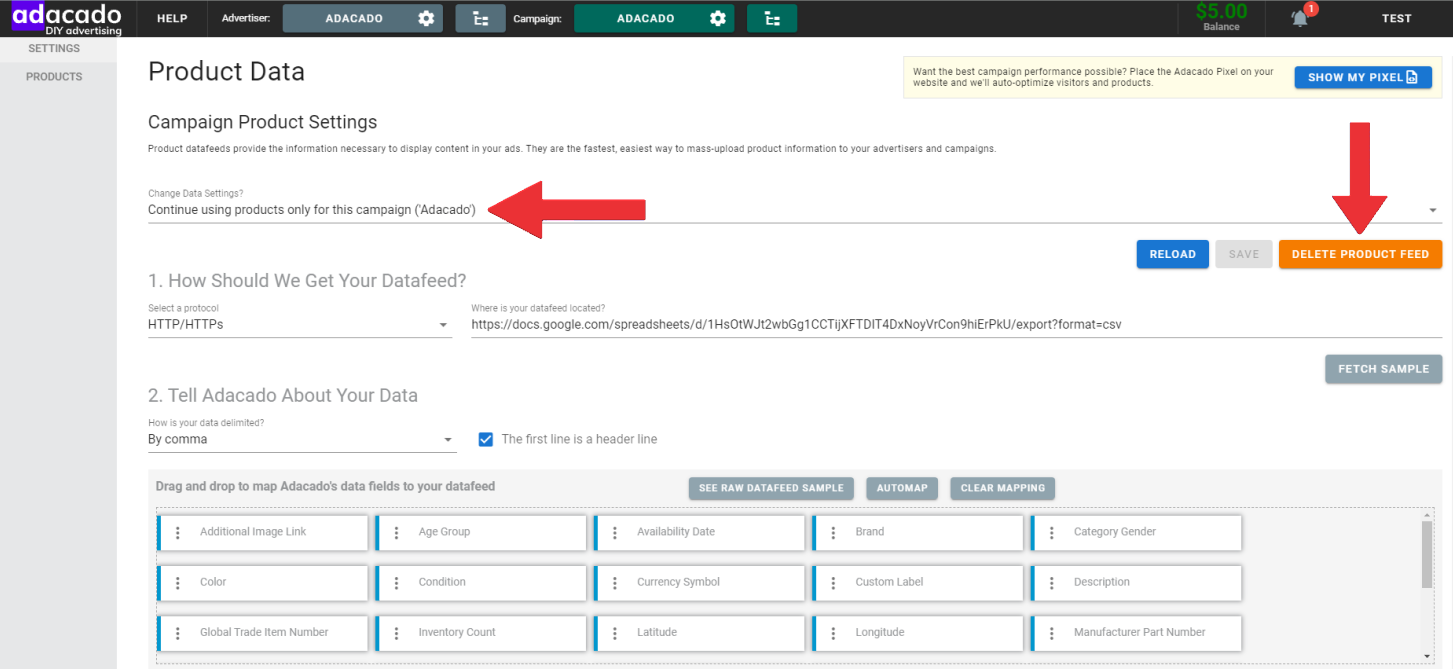1453x669 pixels.
Task: Open Advertiser Adacado settings gear
Action: pyautogui.click(x=426, y=18)
